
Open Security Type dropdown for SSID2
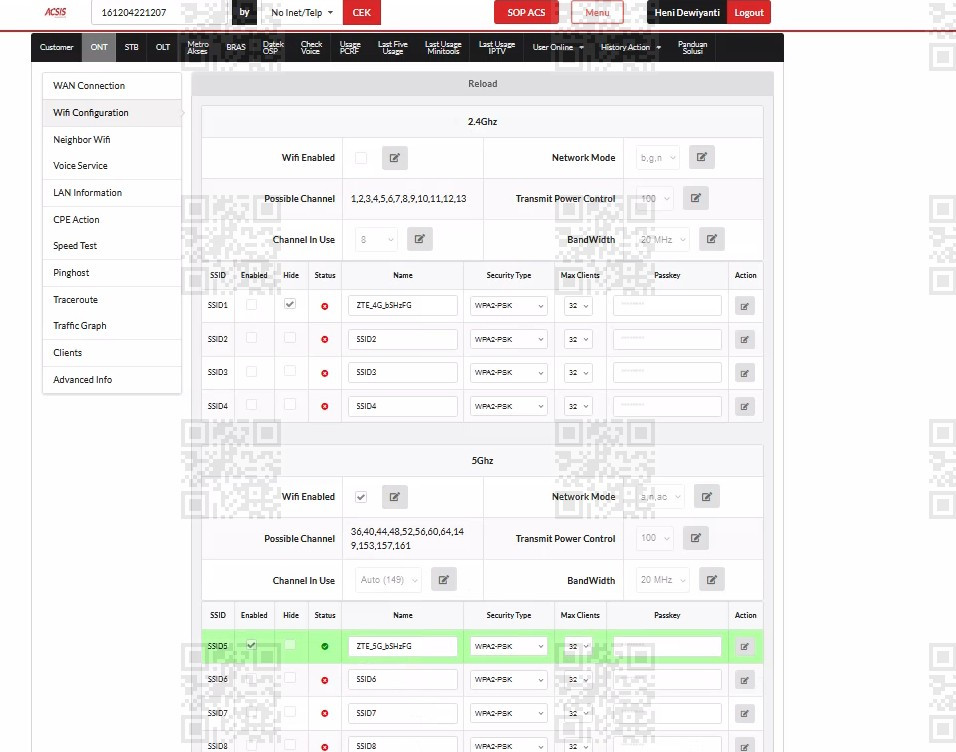508,339
